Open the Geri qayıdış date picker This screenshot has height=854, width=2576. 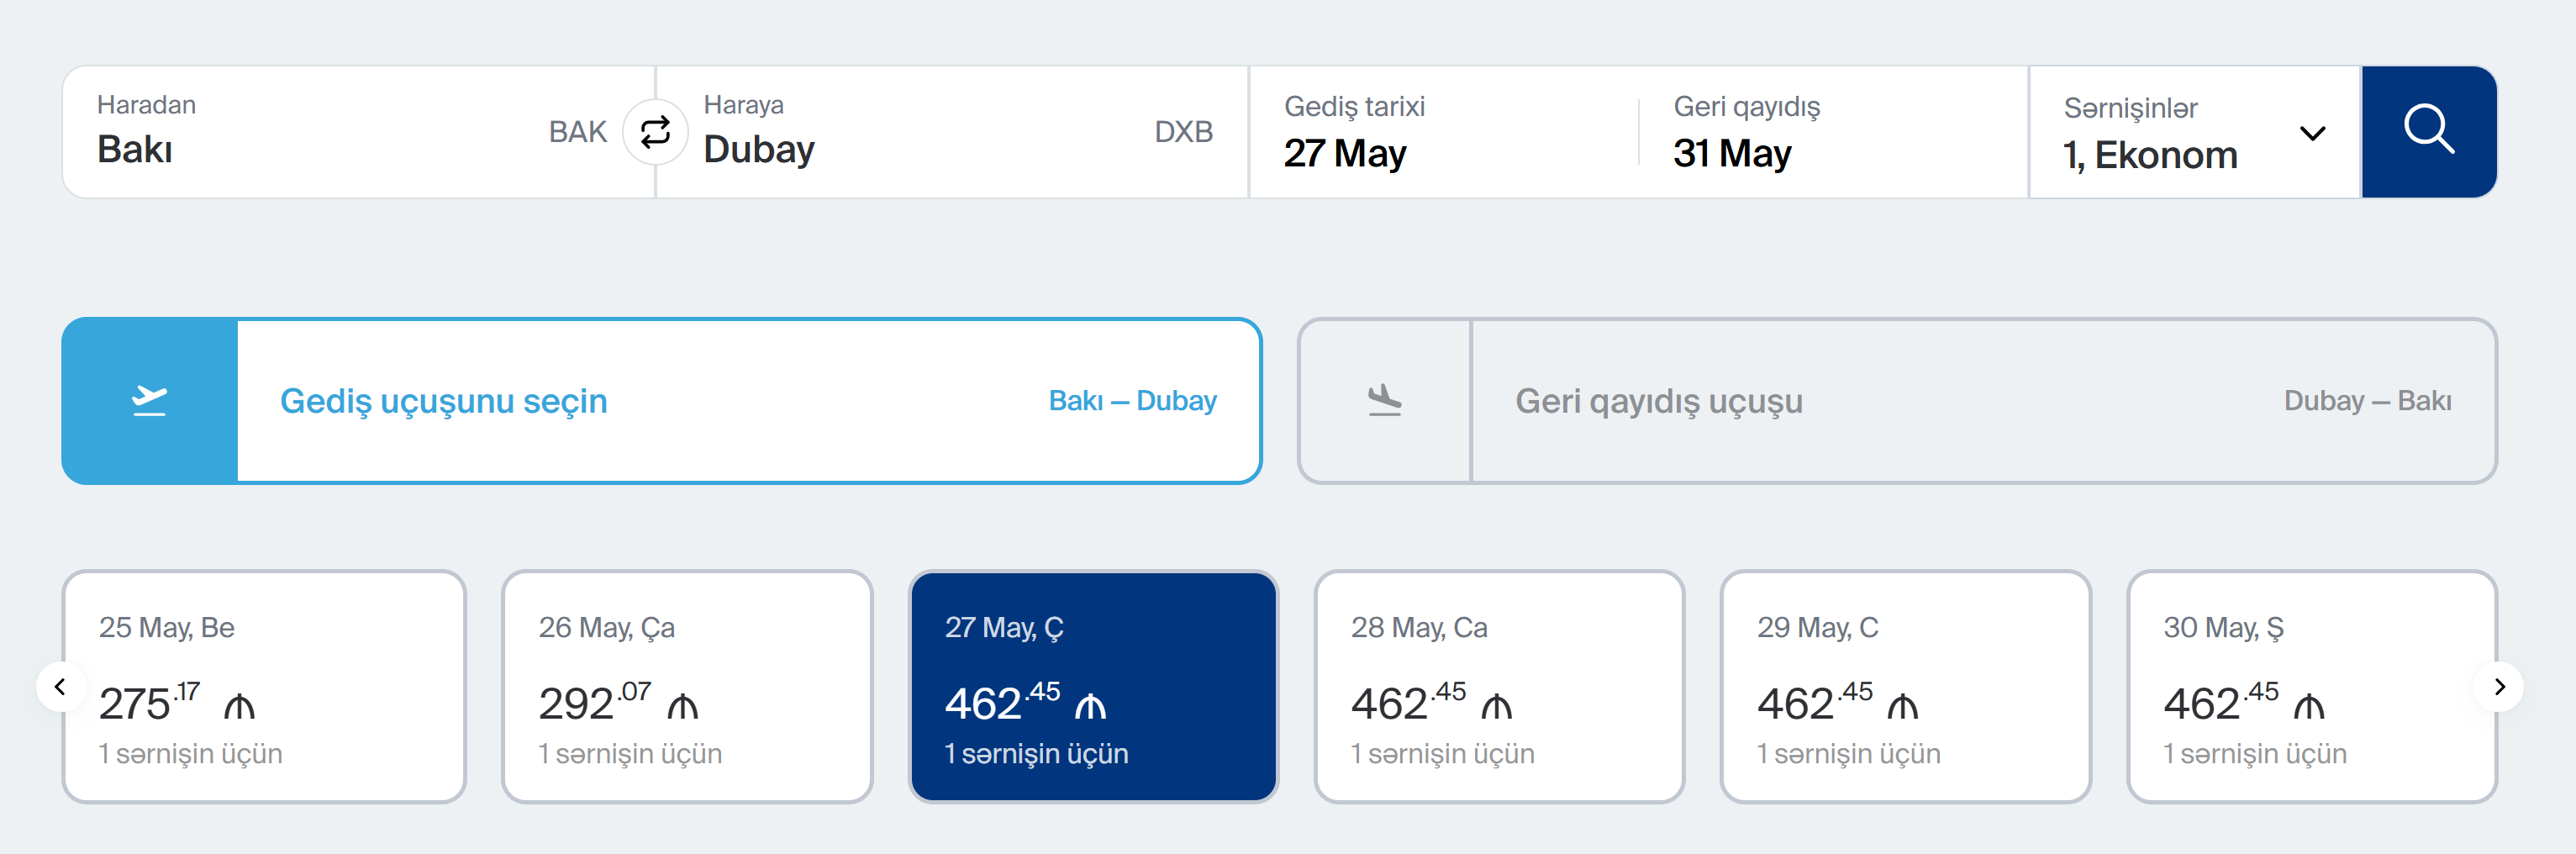point(1830,133)
